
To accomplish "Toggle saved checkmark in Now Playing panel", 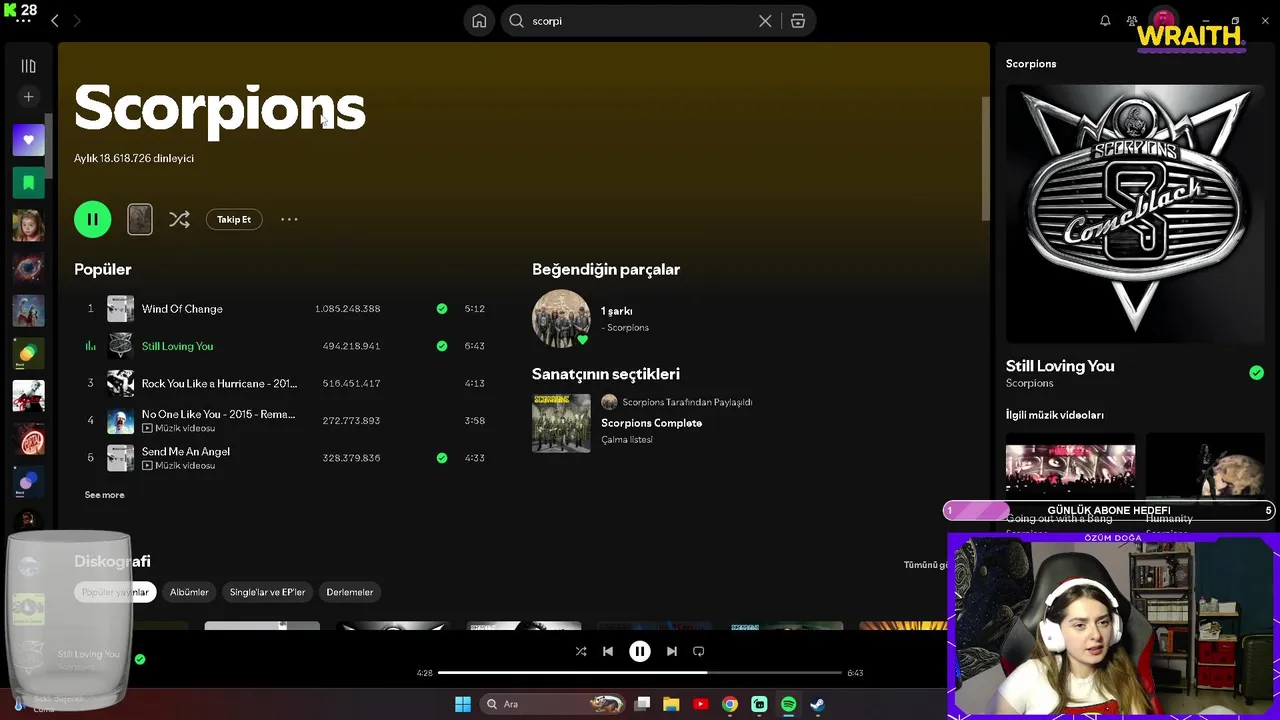I will pos(1256,373).
